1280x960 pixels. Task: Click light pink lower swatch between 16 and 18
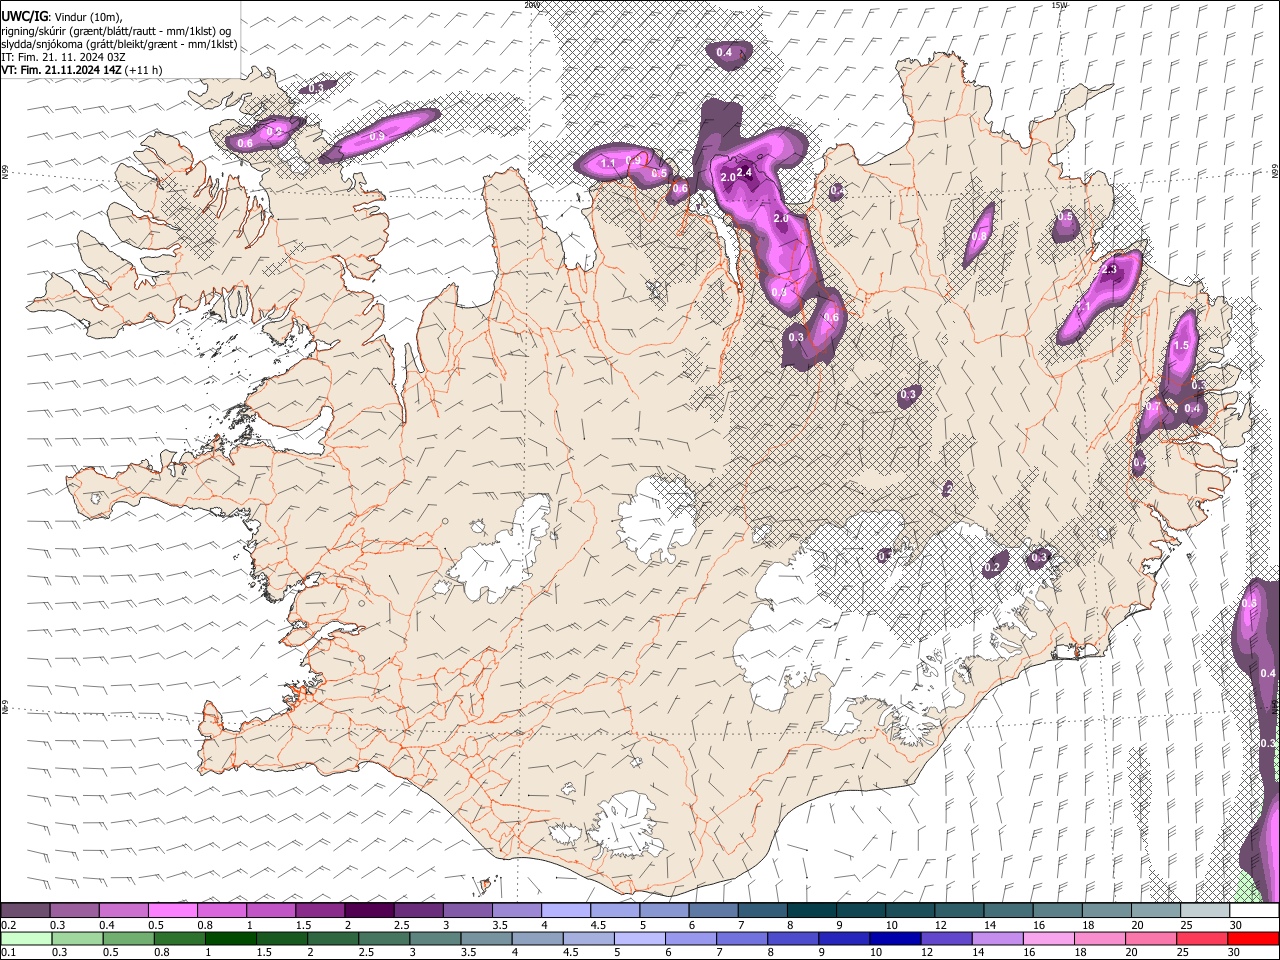click(x=1047, y=939)
